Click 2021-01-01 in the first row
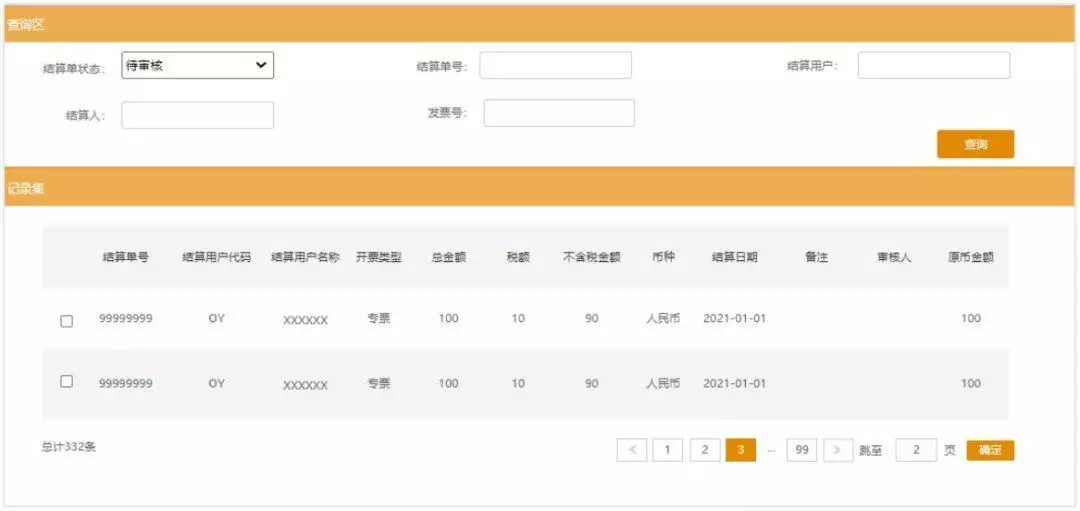Image resolution: width=1080 pixels, height=511 pixels. point(734,319)
